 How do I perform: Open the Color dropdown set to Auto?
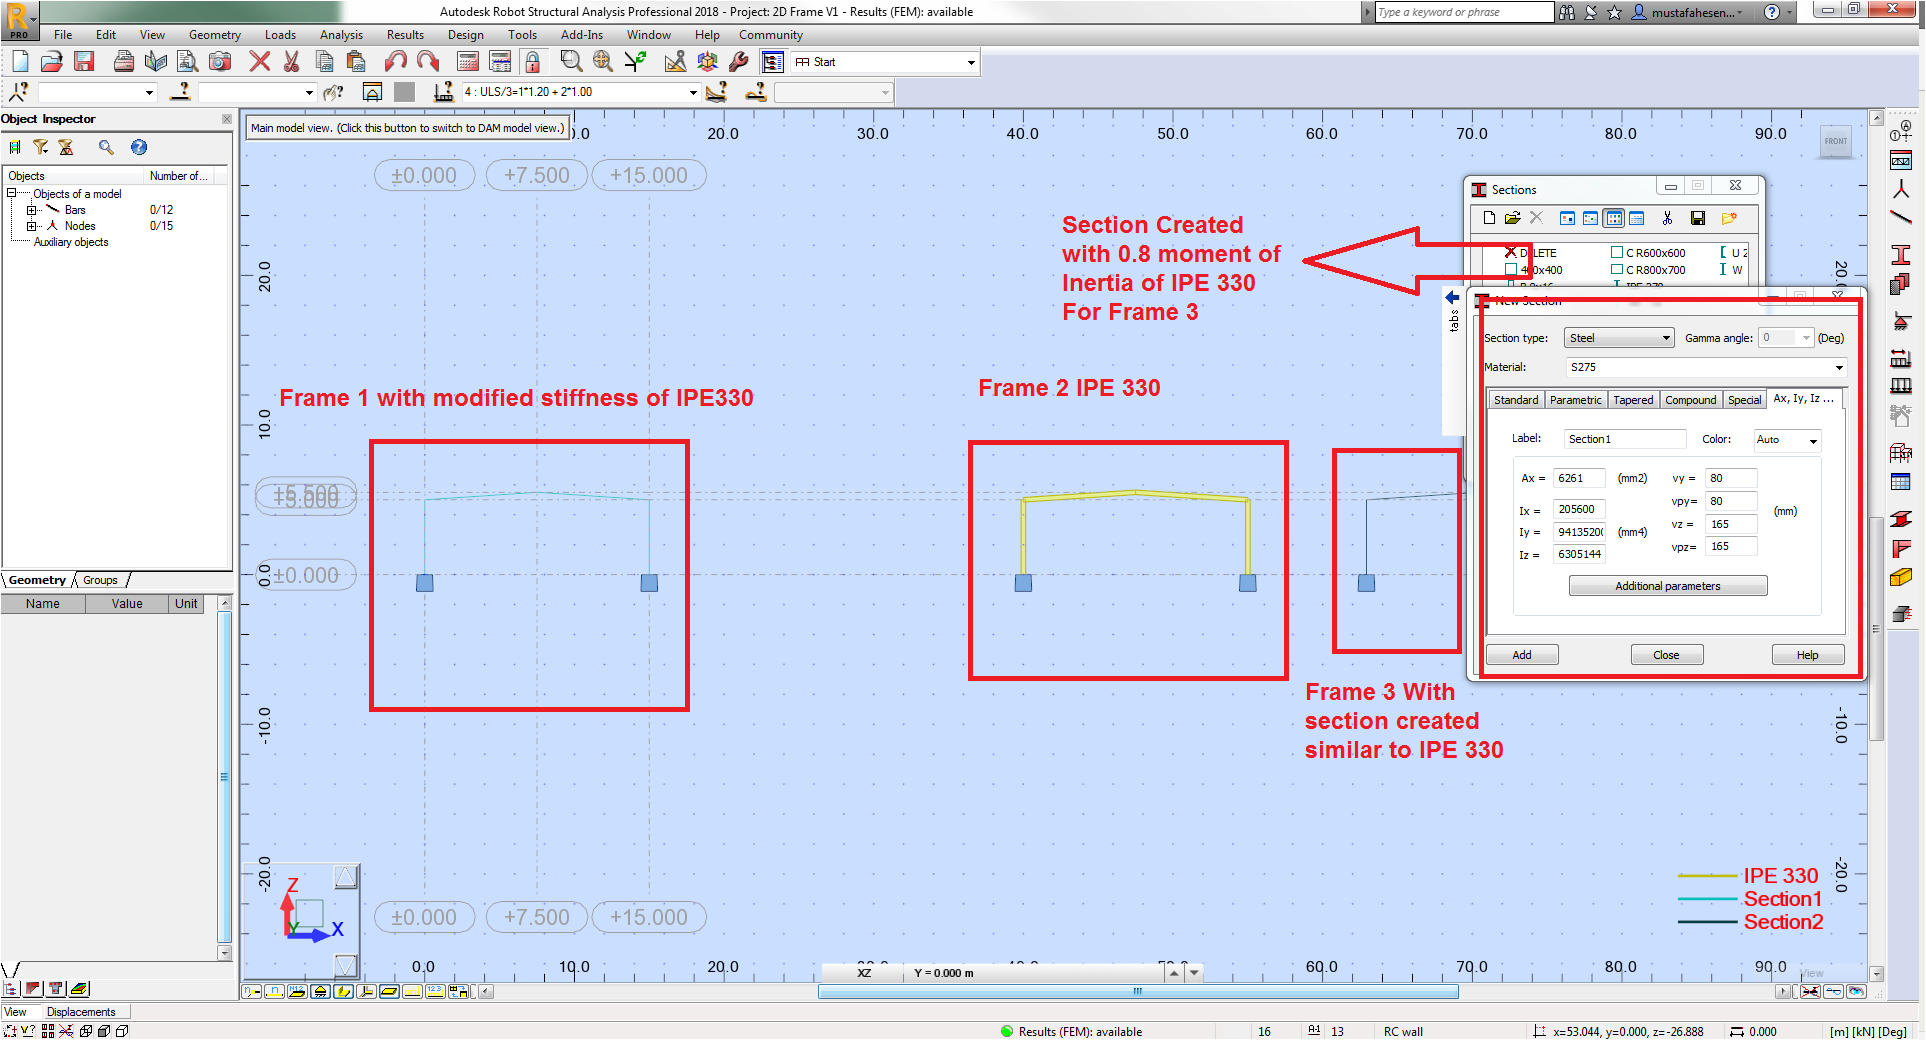[x=1787, y=440]
